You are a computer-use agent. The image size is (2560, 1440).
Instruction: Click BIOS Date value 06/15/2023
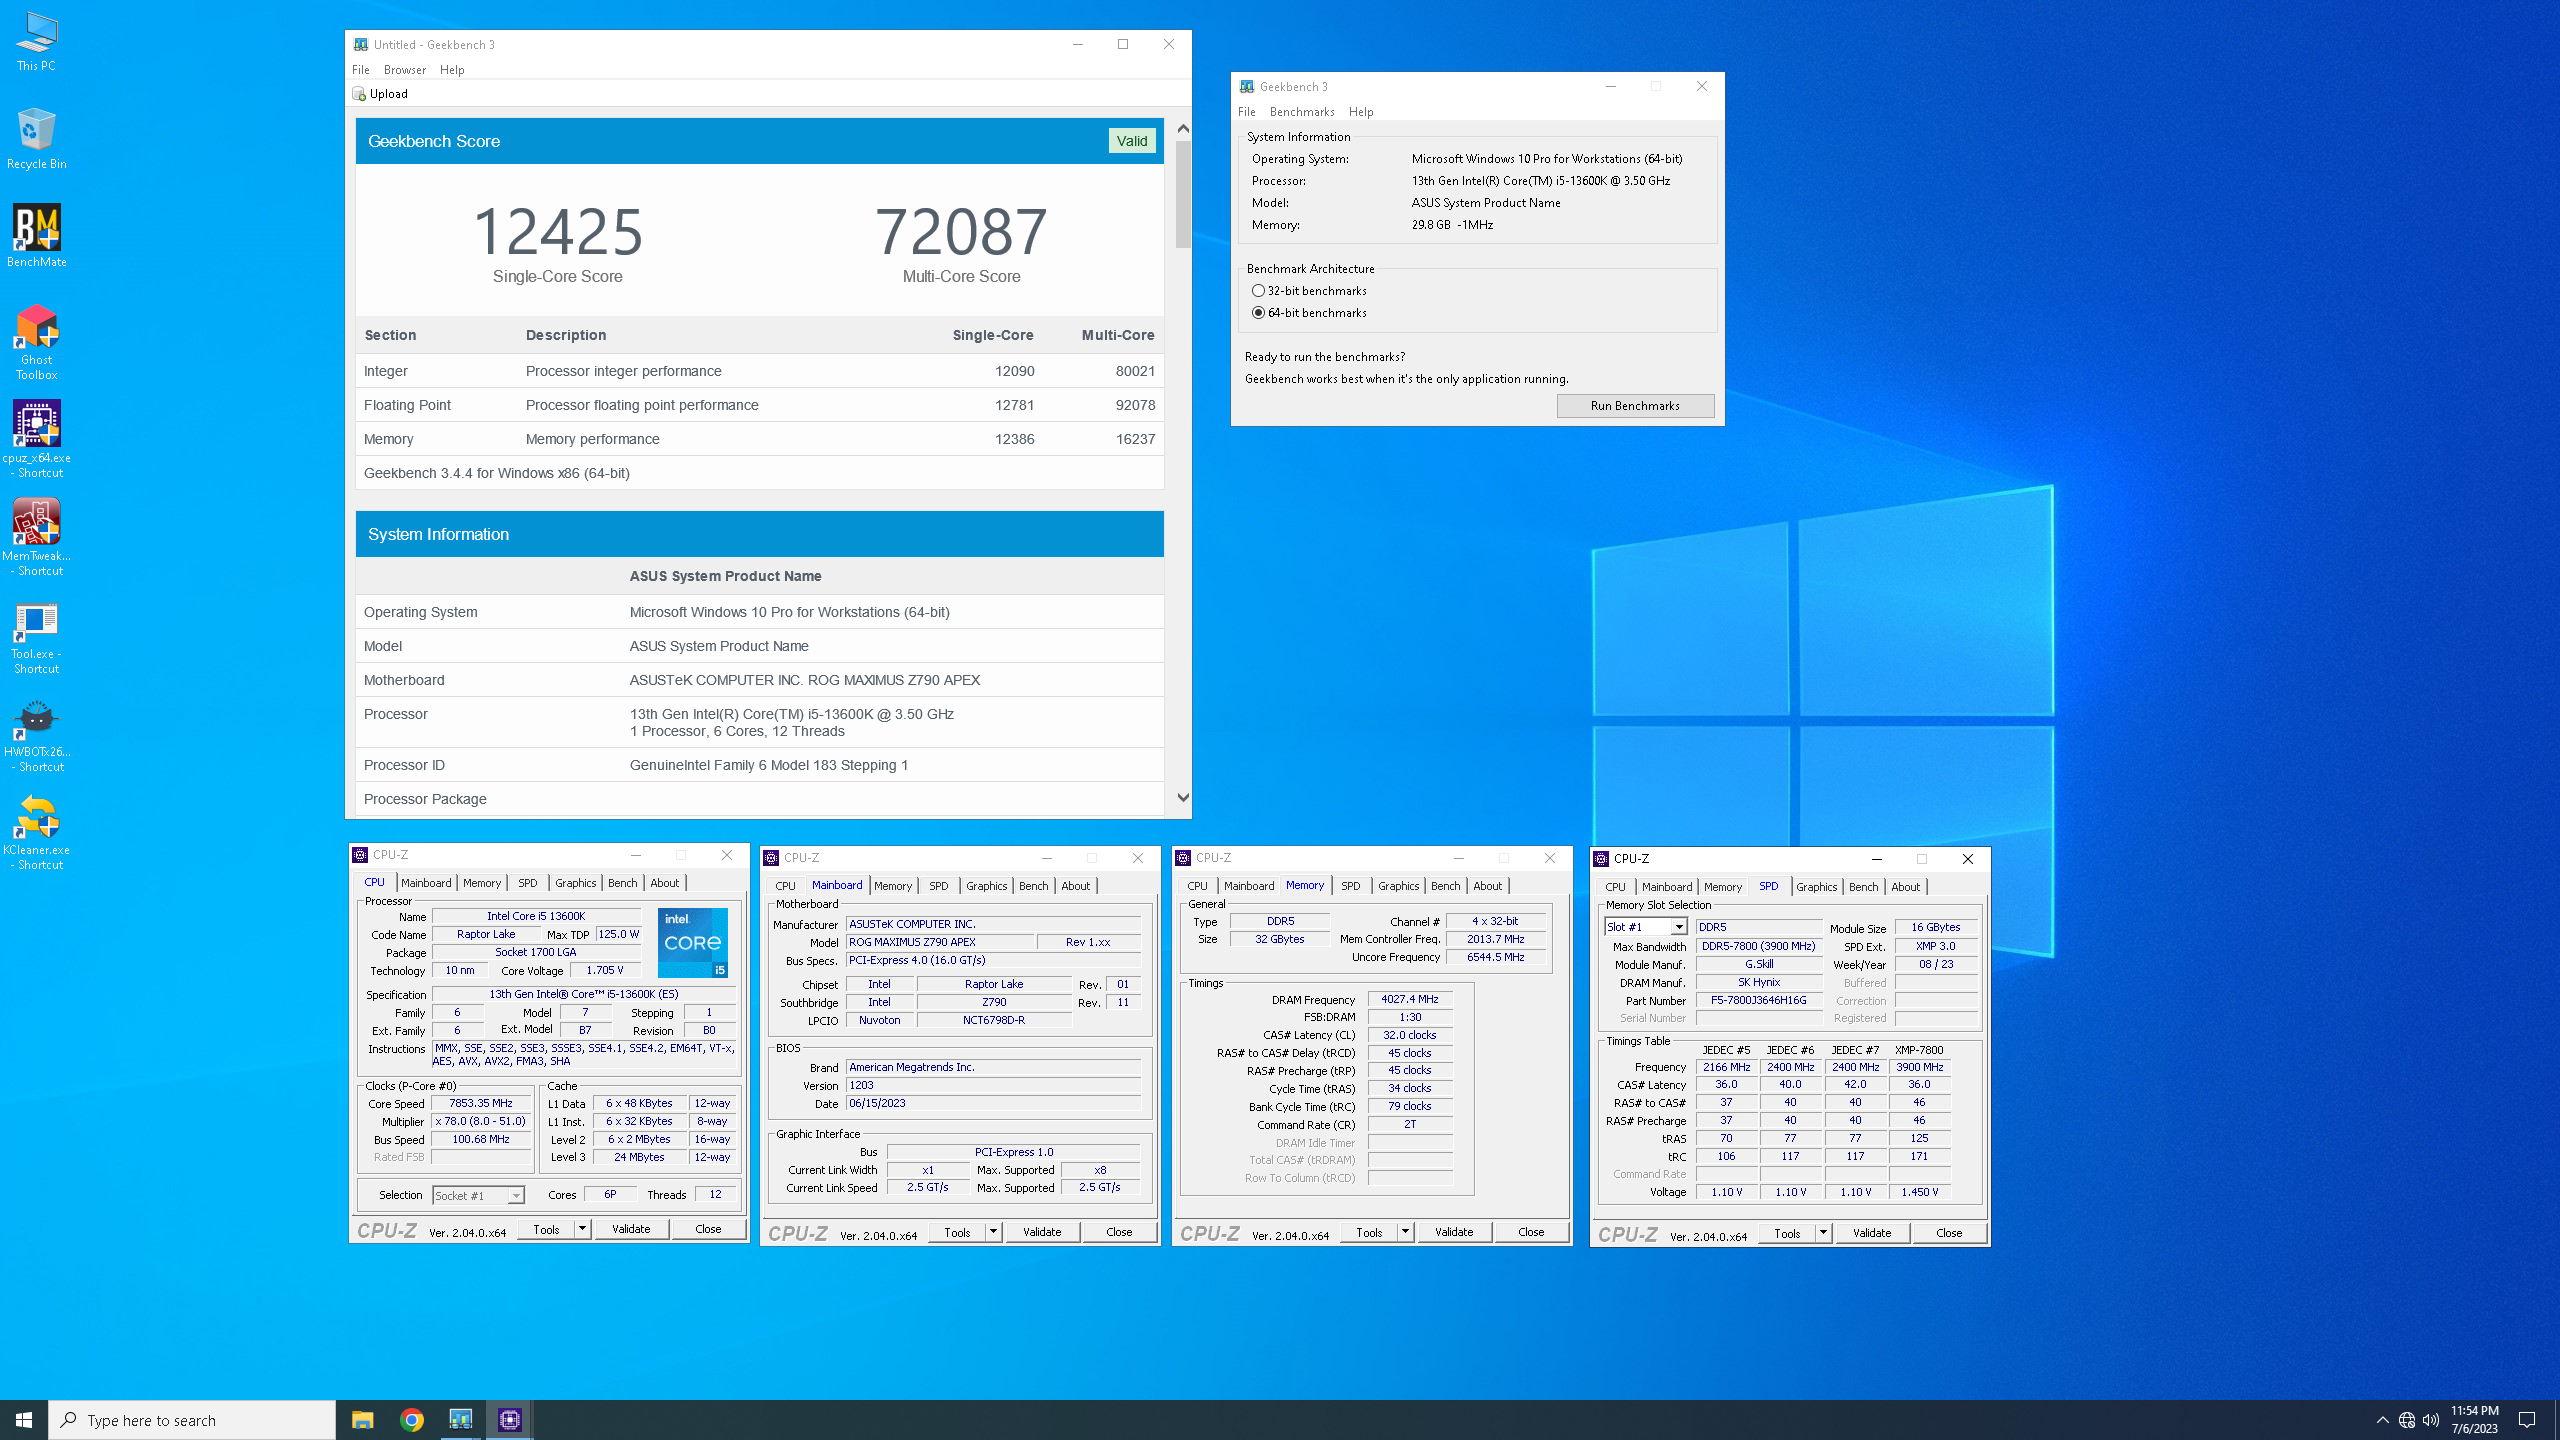[993, 1104]
